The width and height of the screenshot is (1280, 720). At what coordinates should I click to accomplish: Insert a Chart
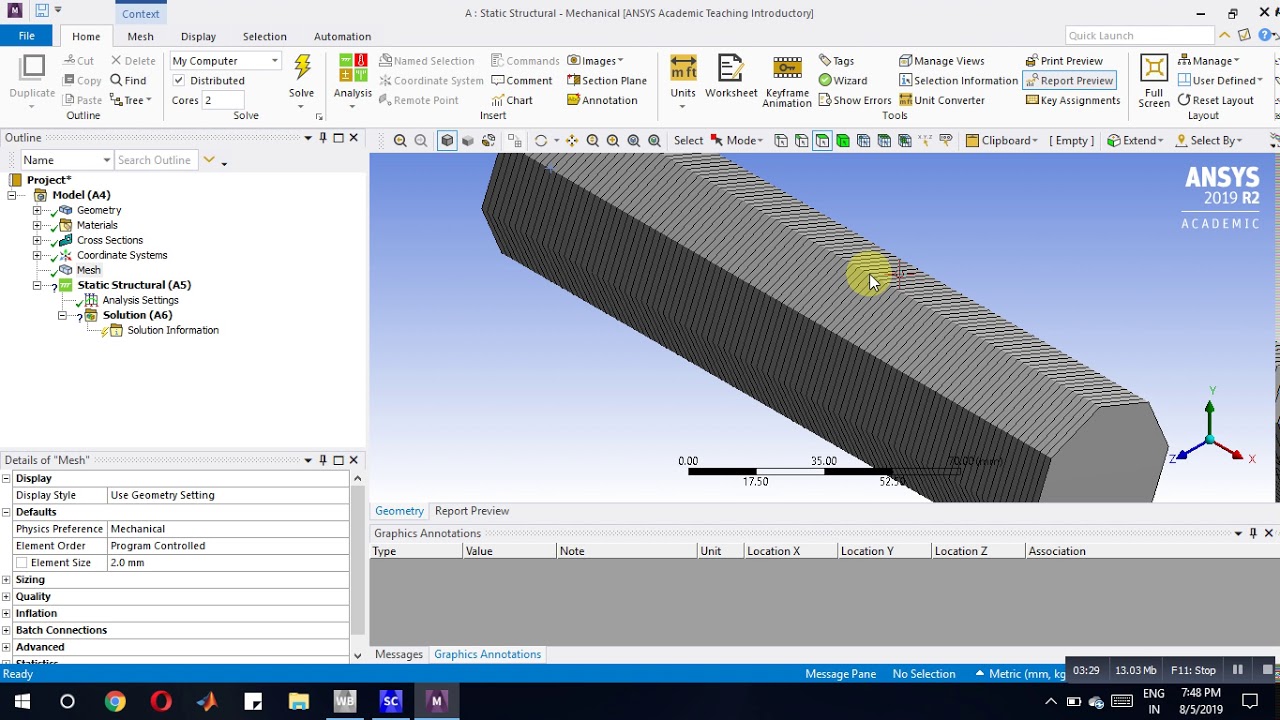tap(512, 100)
